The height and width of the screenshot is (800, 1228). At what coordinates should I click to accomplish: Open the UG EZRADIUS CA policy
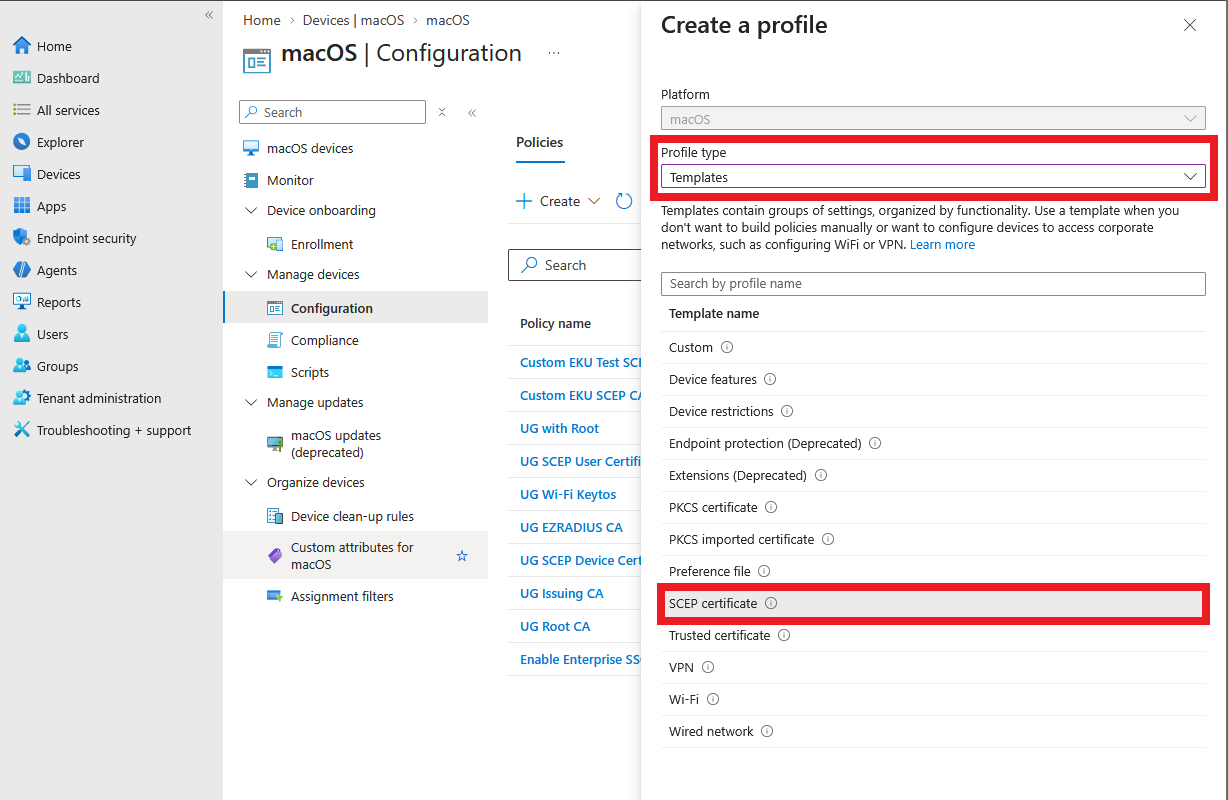(571, 527)
